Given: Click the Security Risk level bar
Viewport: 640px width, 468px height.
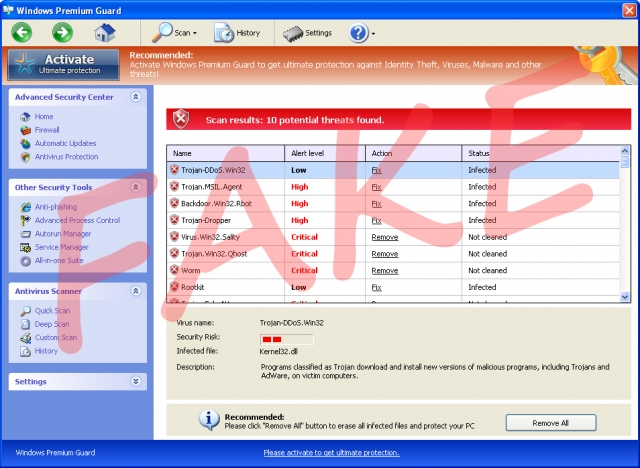Looking at the screenshot, I should 287,339.
